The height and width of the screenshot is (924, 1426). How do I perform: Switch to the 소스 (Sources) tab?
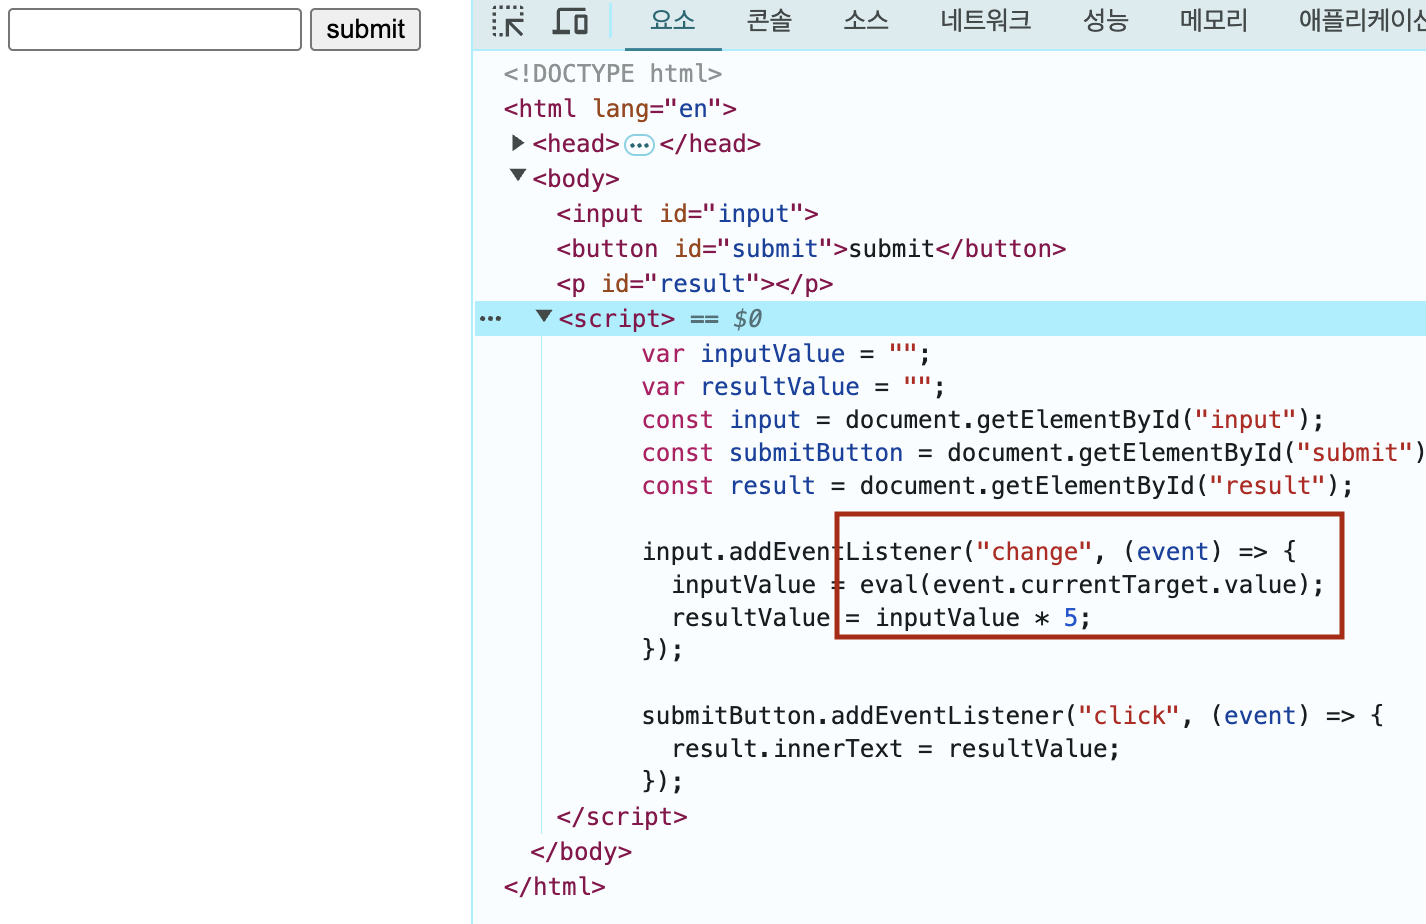[866, 21]
